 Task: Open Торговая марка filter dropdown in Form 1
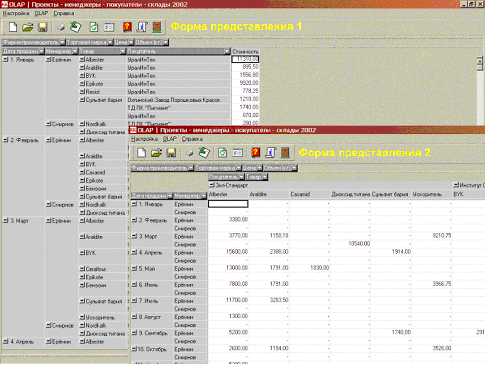110,42
